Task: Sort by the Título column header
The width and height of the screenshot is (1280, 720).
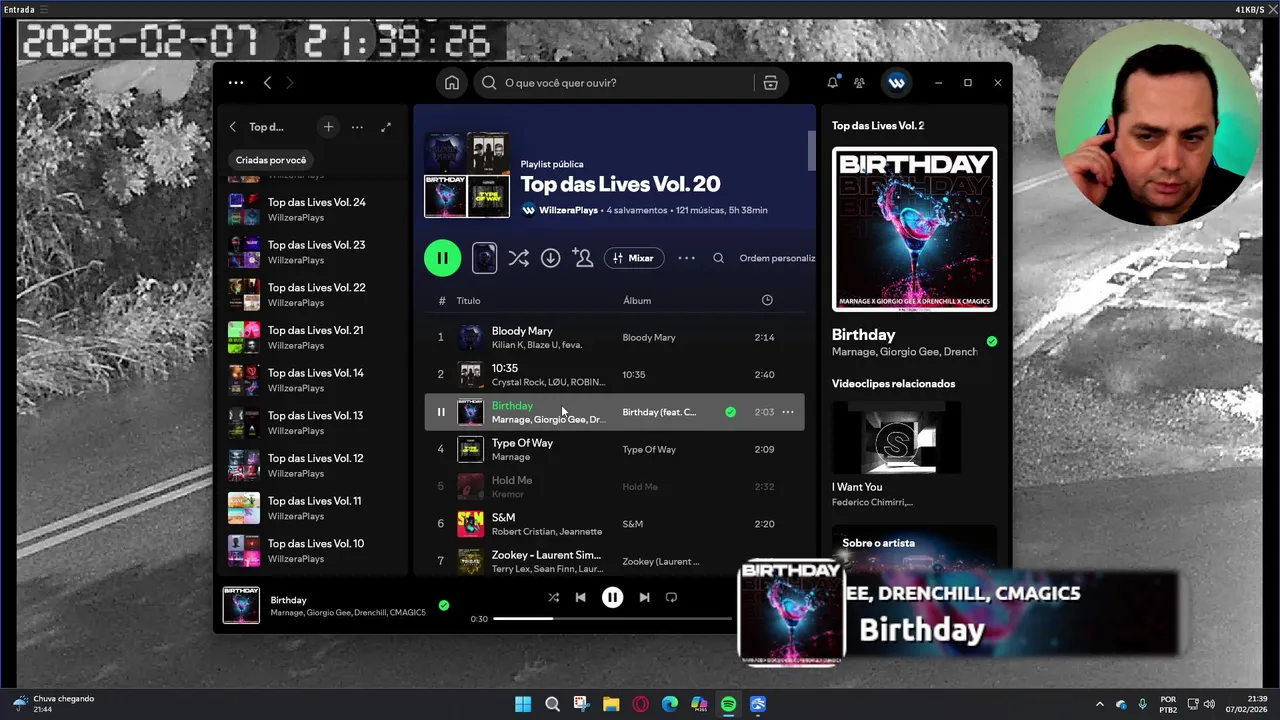Action: click(x=468, y=300)
